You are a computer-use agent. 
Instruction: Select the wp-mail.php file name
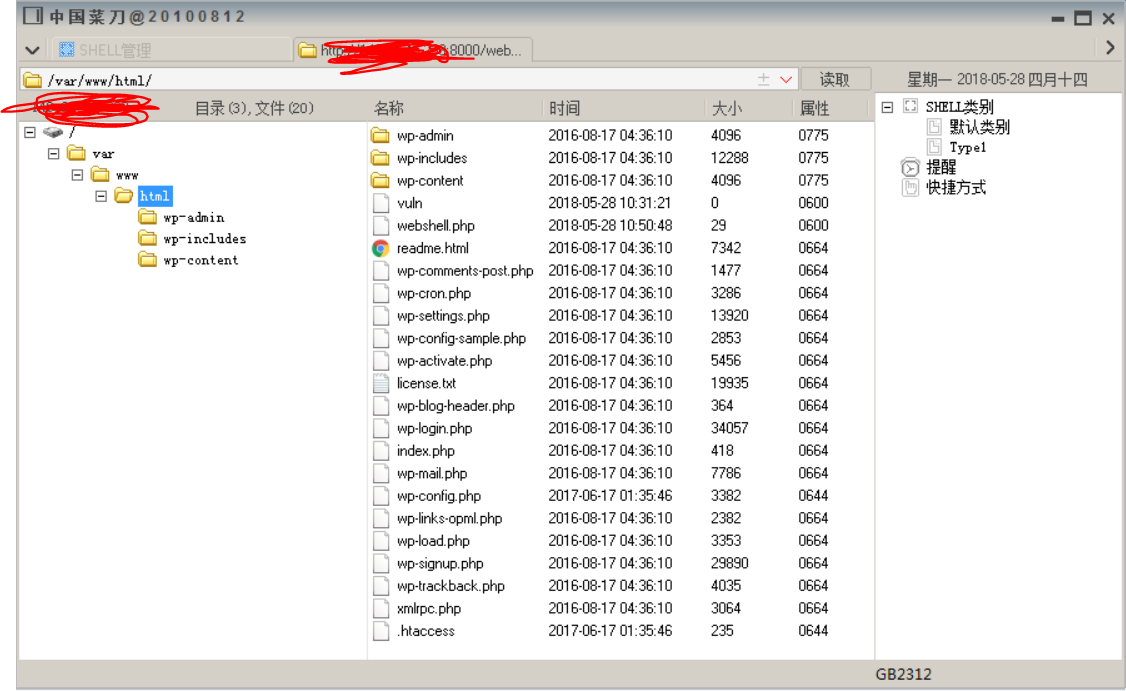pyautogui.click(x=432, y=474)
